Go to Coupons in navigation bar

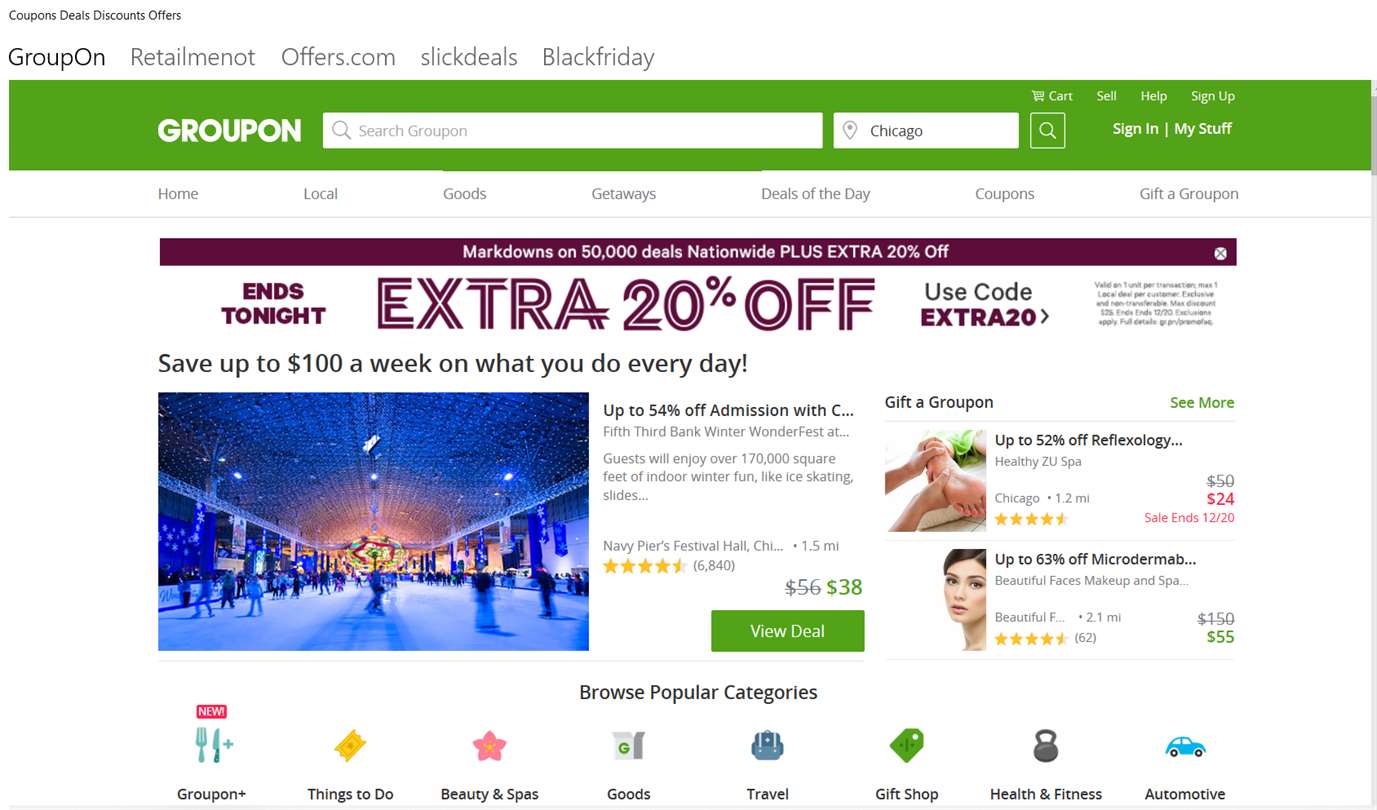click(1005, 194)
